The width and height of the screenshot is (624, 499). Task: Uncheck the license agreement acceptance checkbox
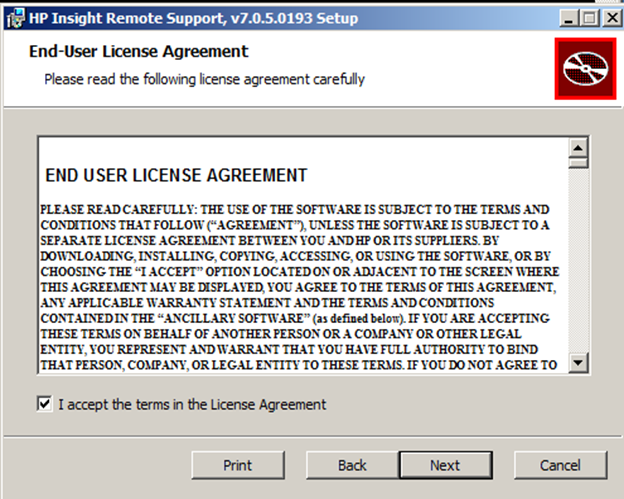[45, 404]
